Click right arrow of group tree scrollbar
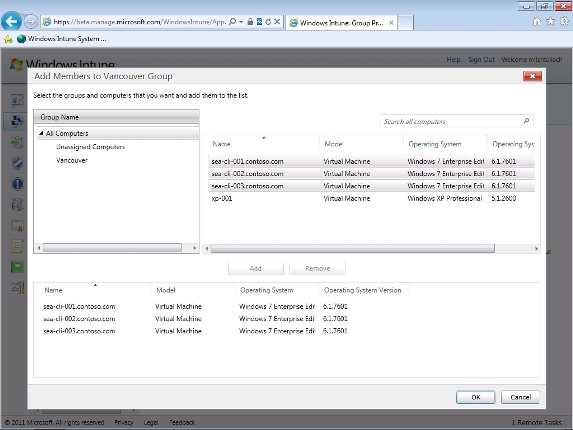This screenshot has width=573, height=430. (x=194, y=248)
